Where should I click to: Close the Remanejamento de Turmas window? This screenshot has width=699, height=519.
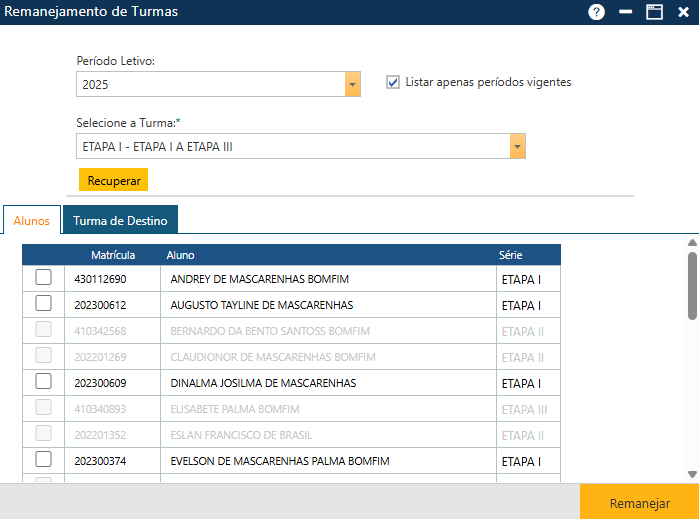tap(683, 12)
